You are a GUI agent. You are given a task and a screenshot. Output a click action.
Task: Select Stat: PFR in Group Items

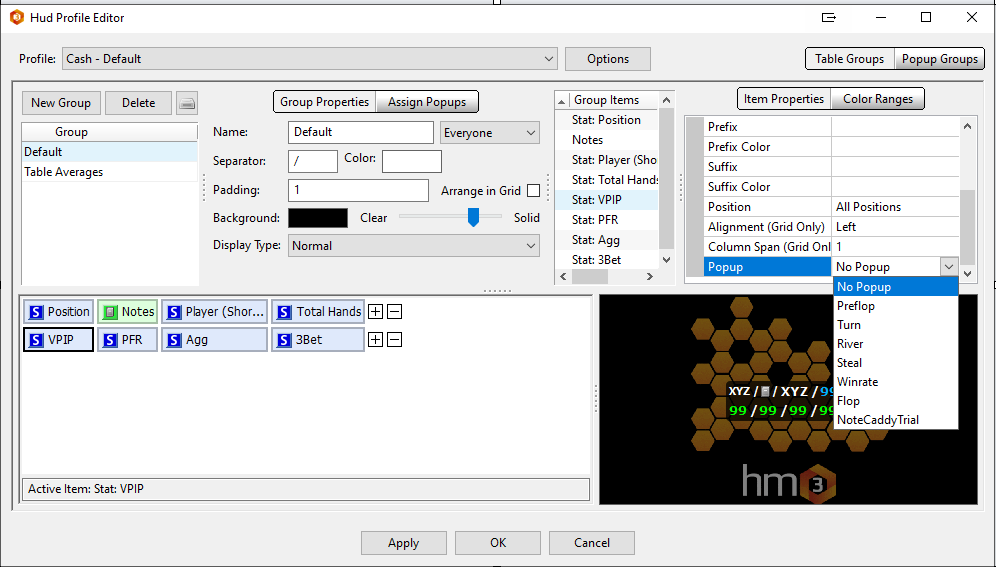pos(607,220)
